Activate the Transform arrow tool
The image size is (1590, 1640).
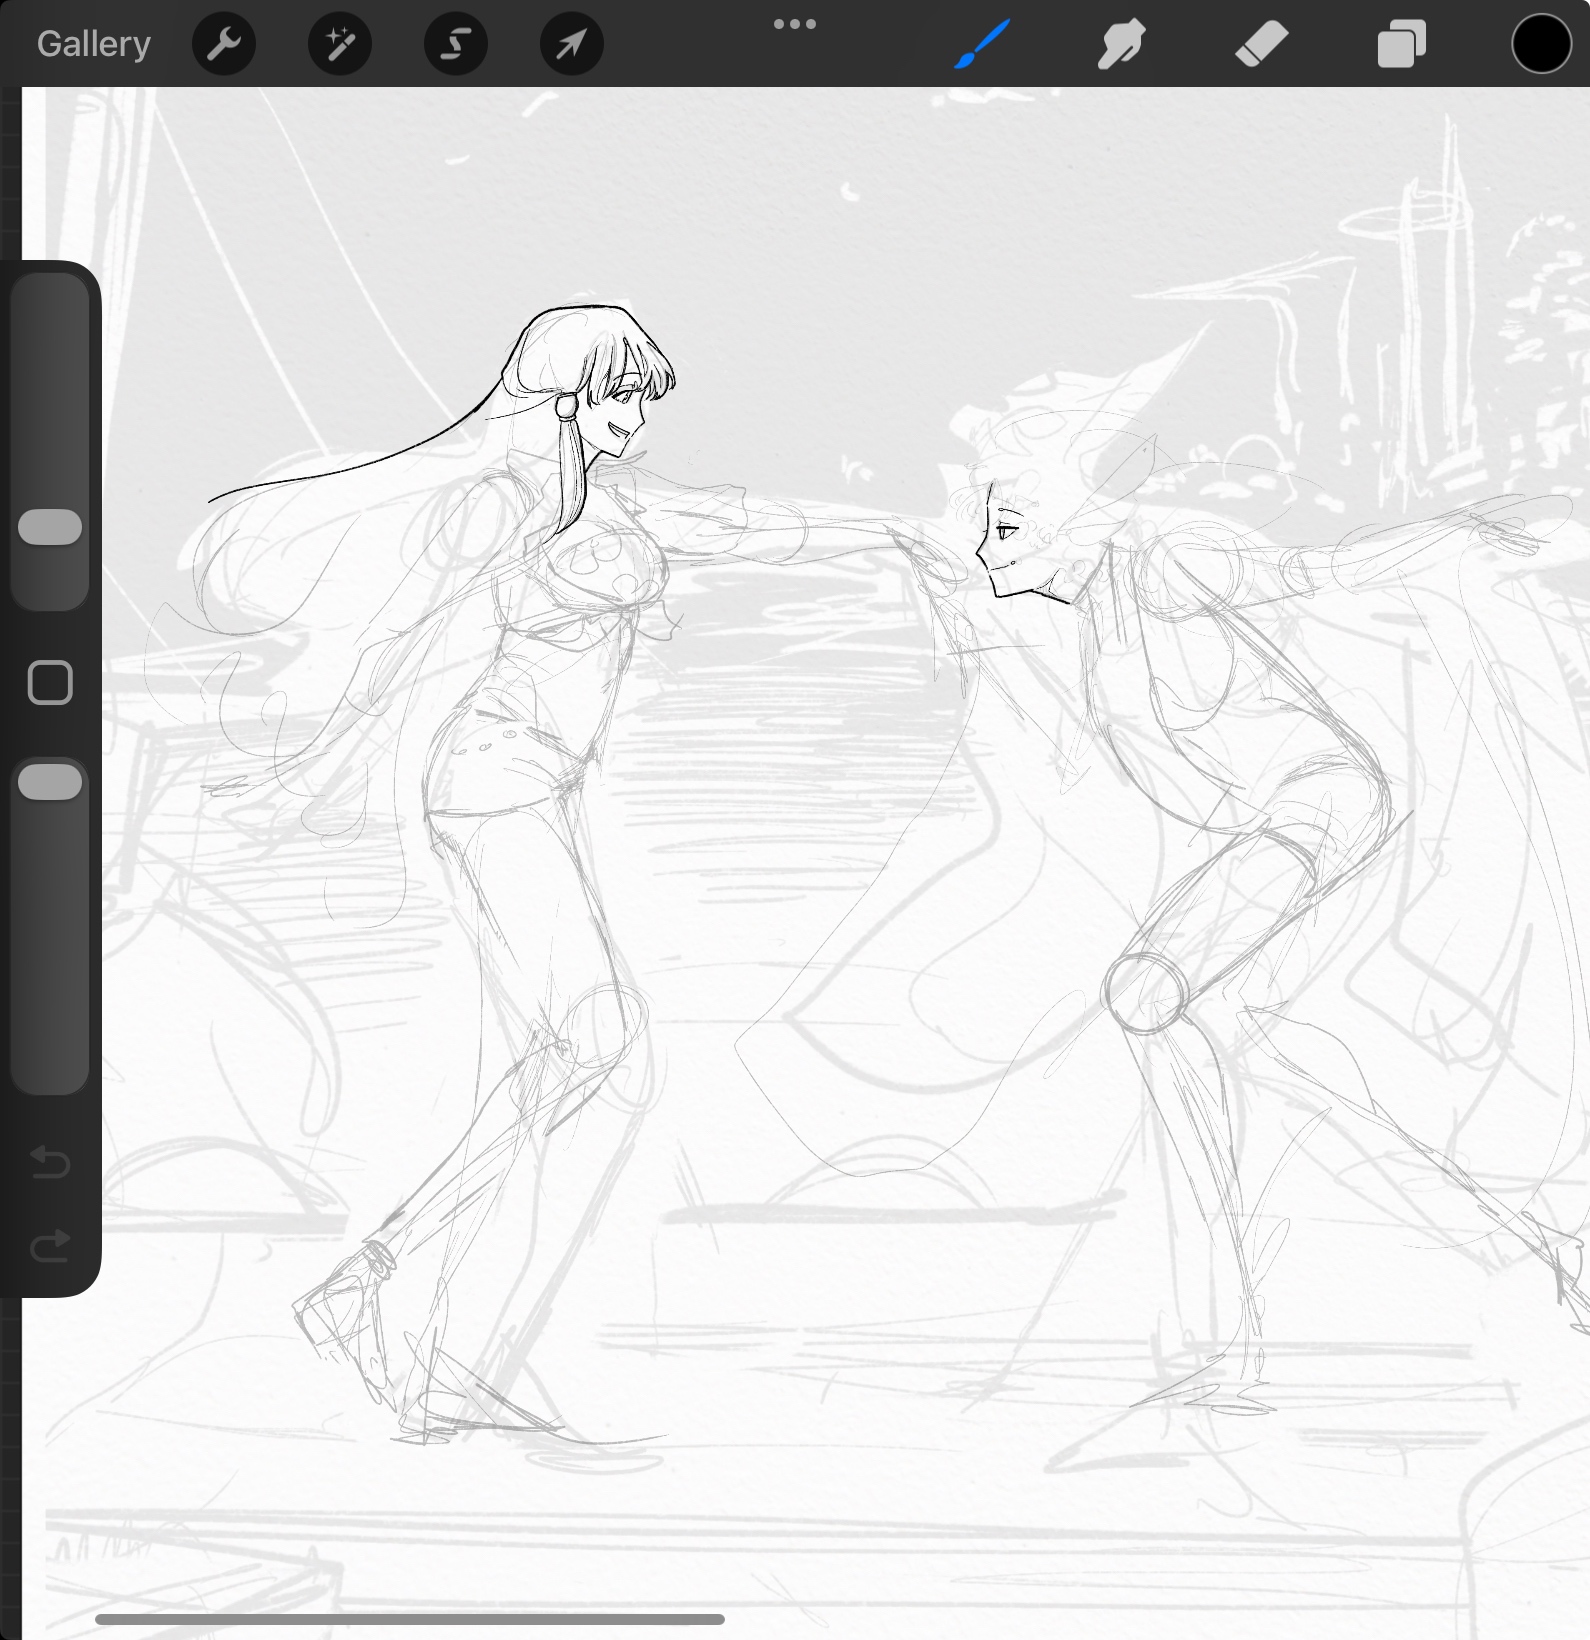(x=571, y=44)
